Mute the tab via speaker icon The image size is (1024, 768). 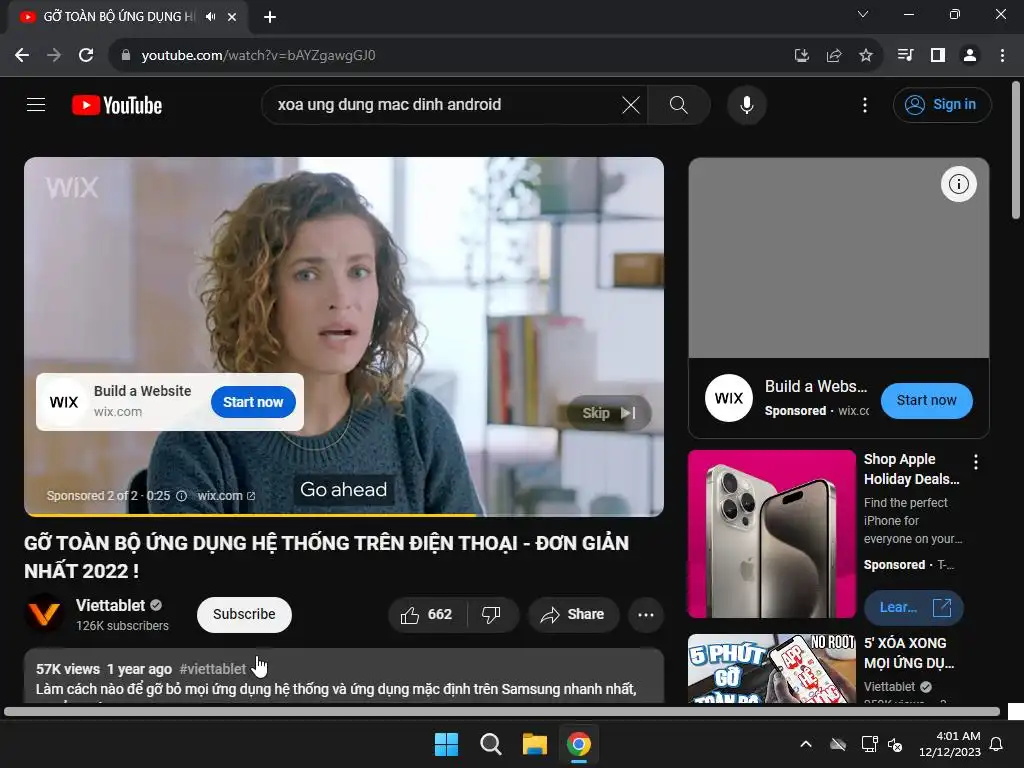[210, 17]
